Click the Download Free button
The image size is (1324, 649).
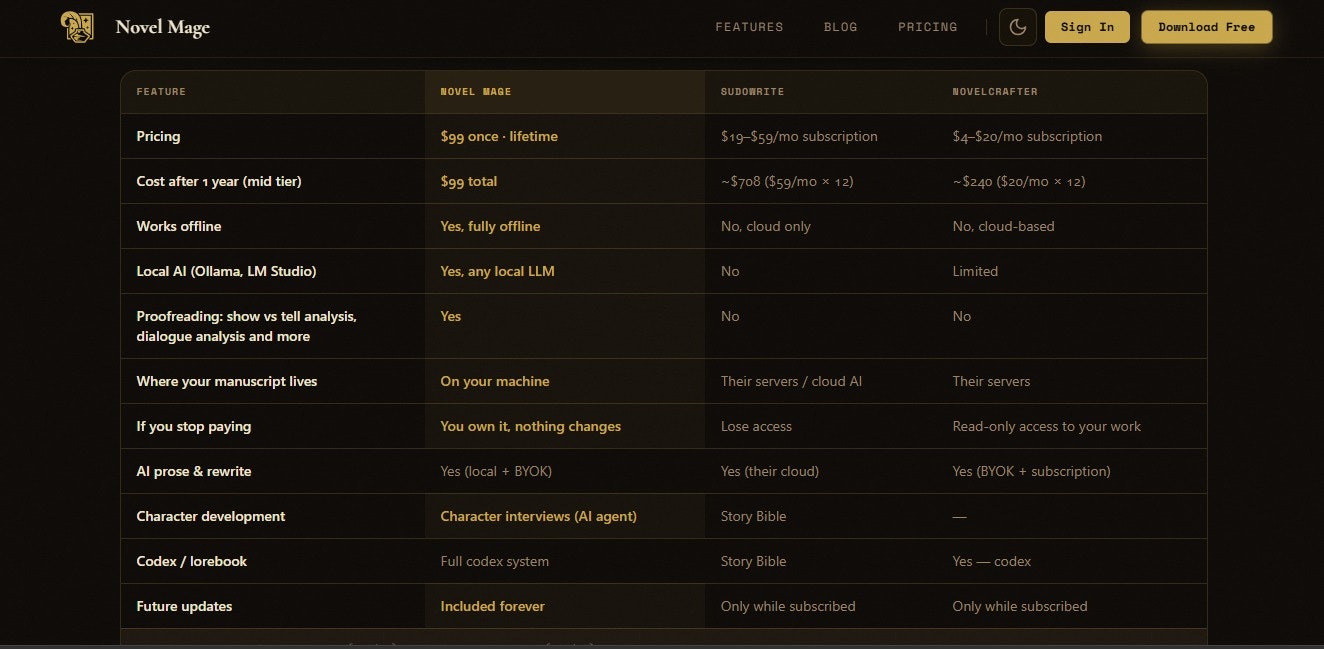pos(1206,27)
